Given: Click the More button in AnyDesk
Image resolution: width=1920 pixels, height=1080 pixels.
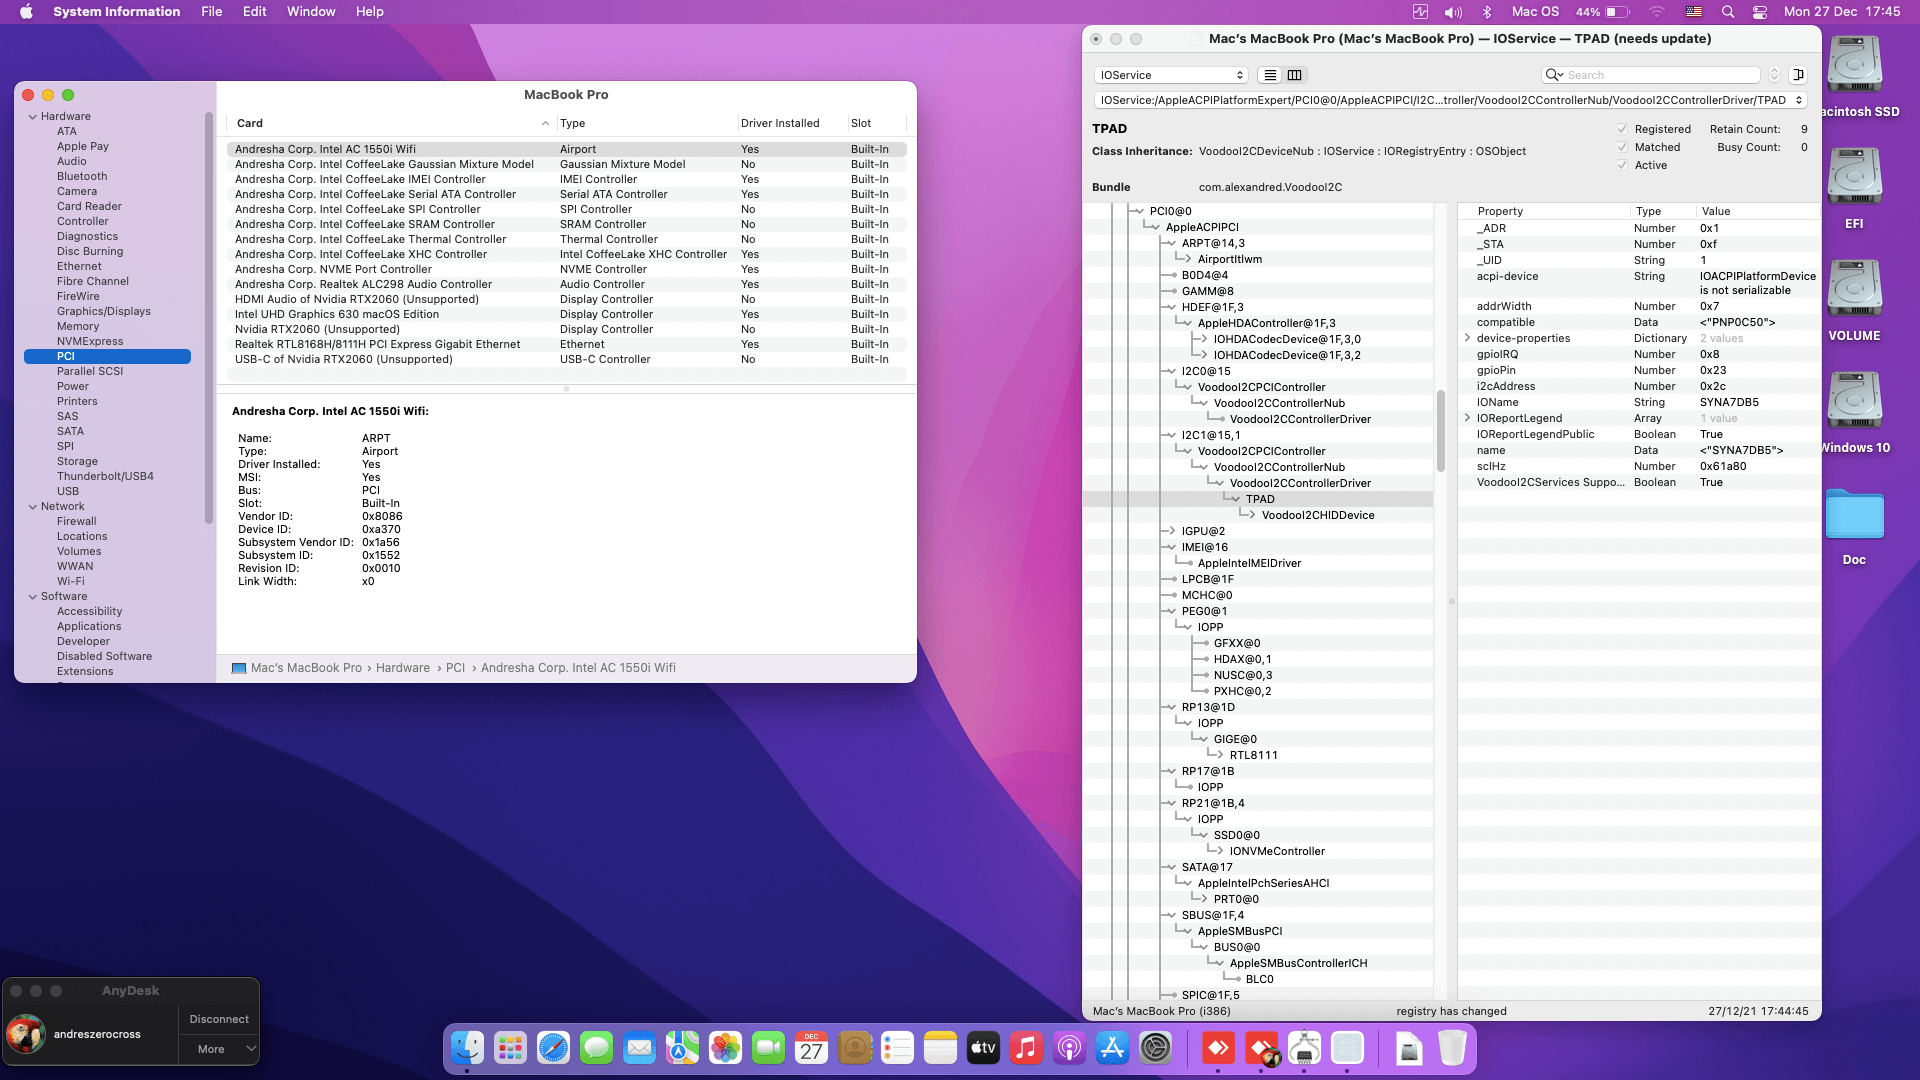Looking at the screenshot, I should coord(210,1049).
